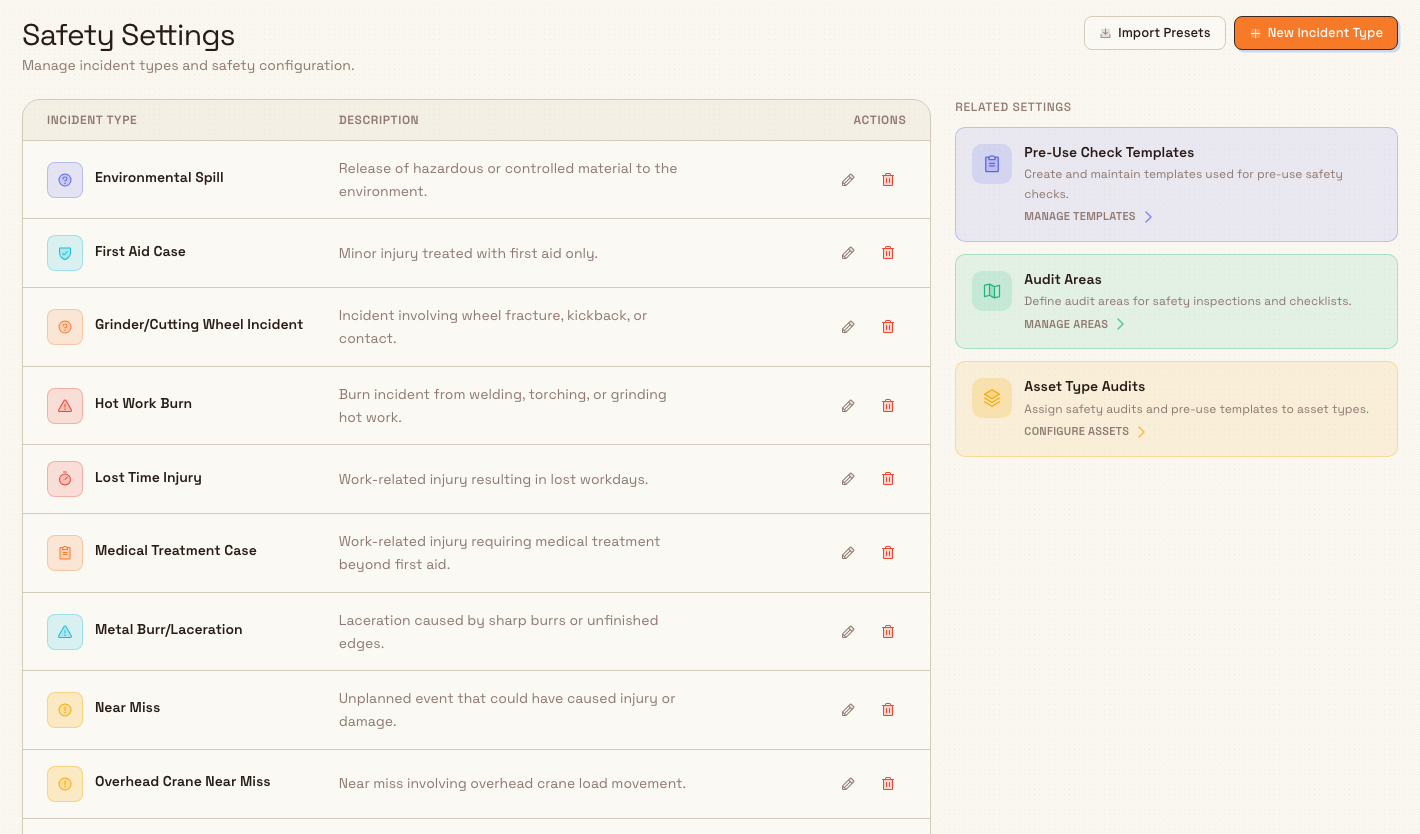Click the orange icon for Grinder/Cutting Wheel Incident
This screenshot has height=834, width=1420.
tap(65, 327)
